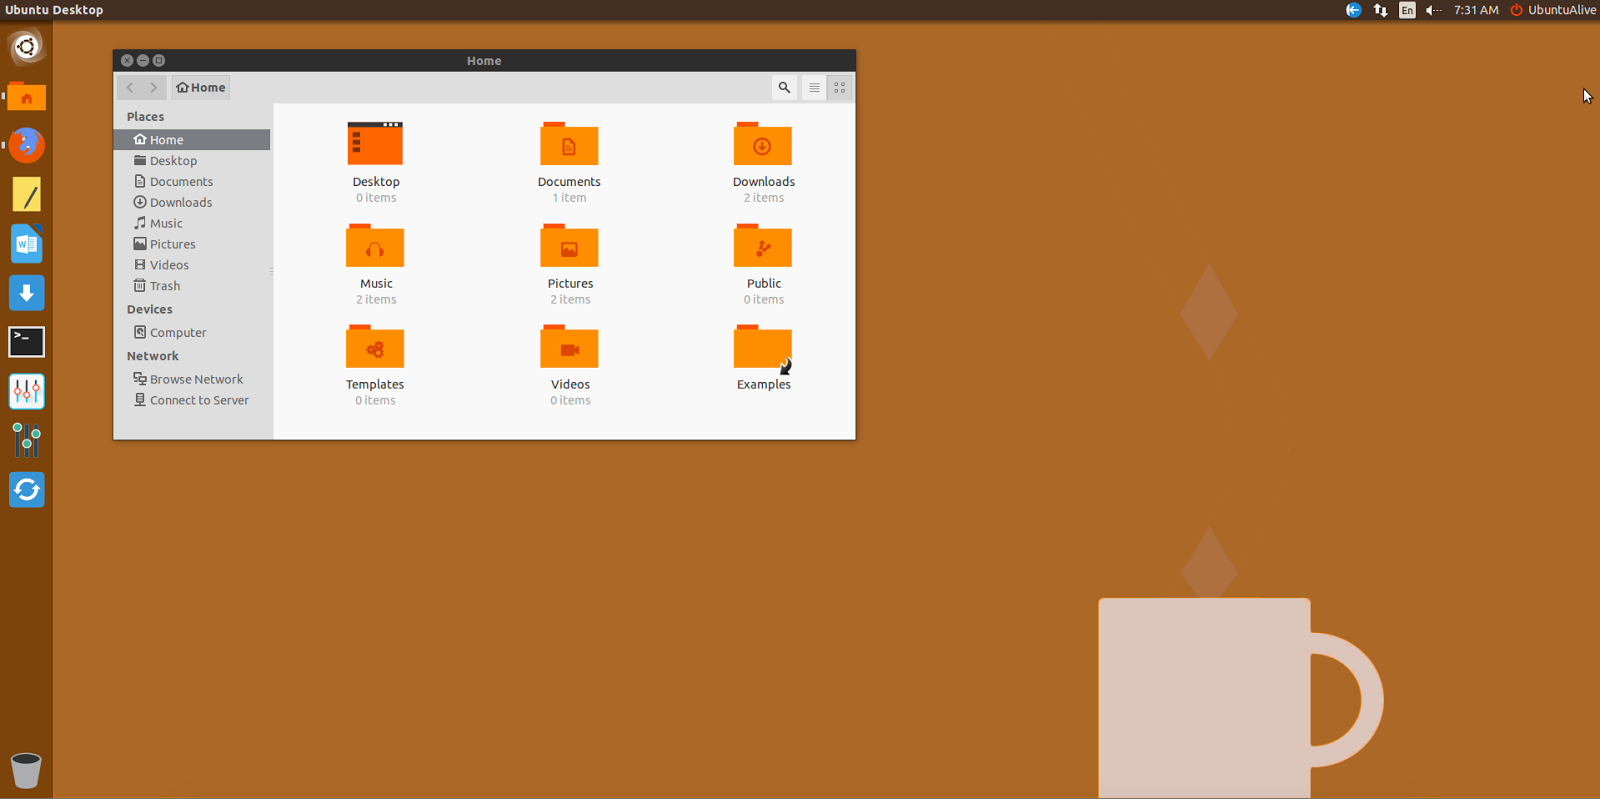Click the Devices sidebar heading
This screenshot has height=799, width=1600.
150,310
